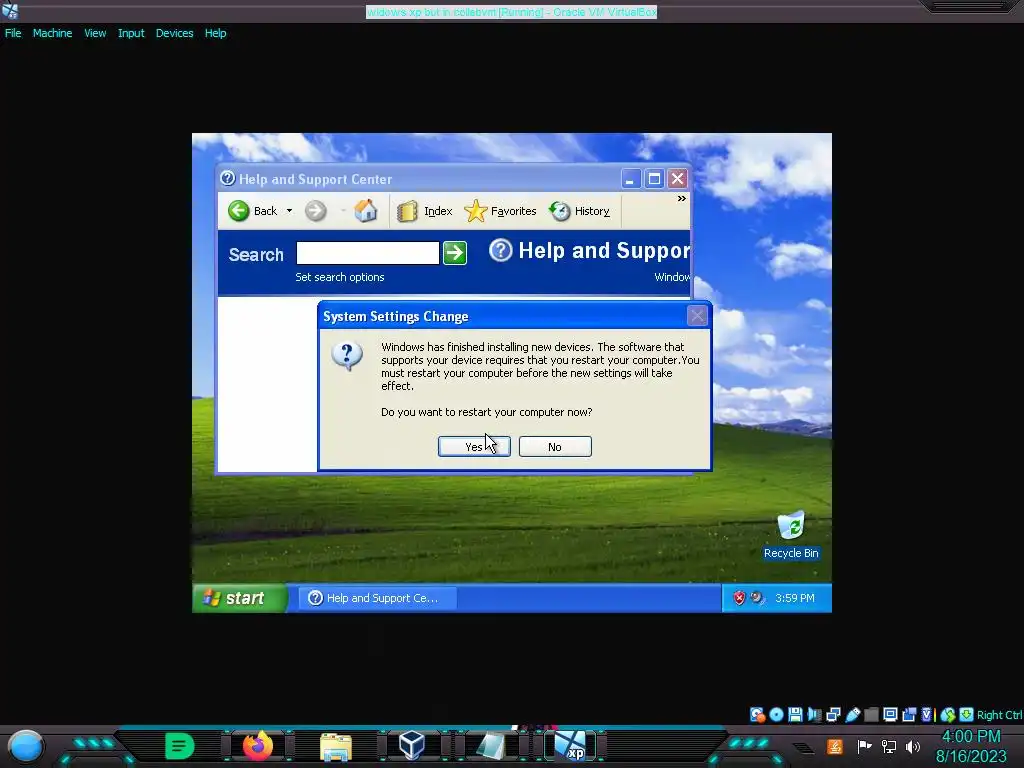Click host network tray icon
Screen dimensions: 1024x768
click(x=889, y=746)
